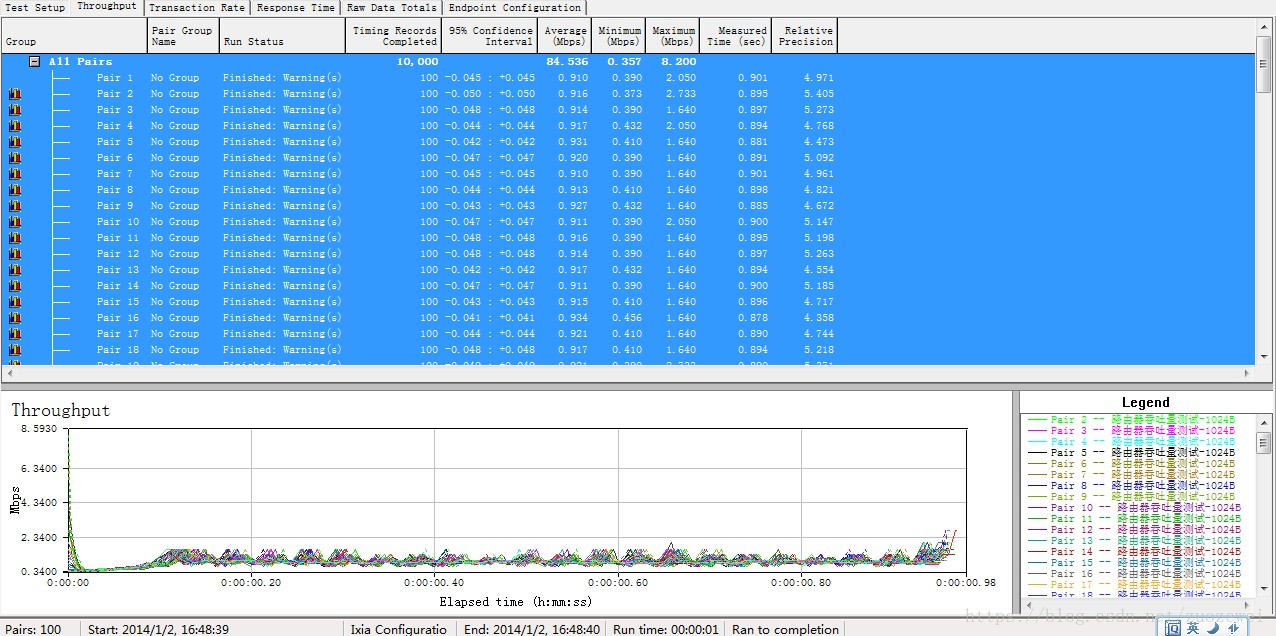Click the Relative Precision column header
Viewport: 1276px width, 636px height.
(x=804, y=36)
